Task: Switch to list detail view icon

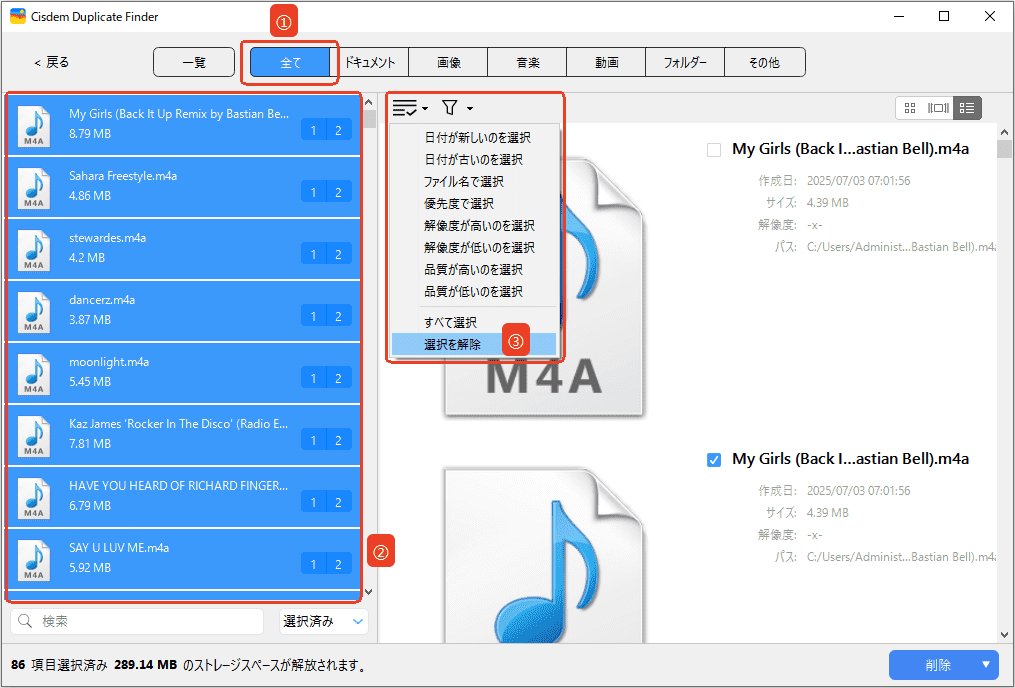Action: [x=967, y=108]
